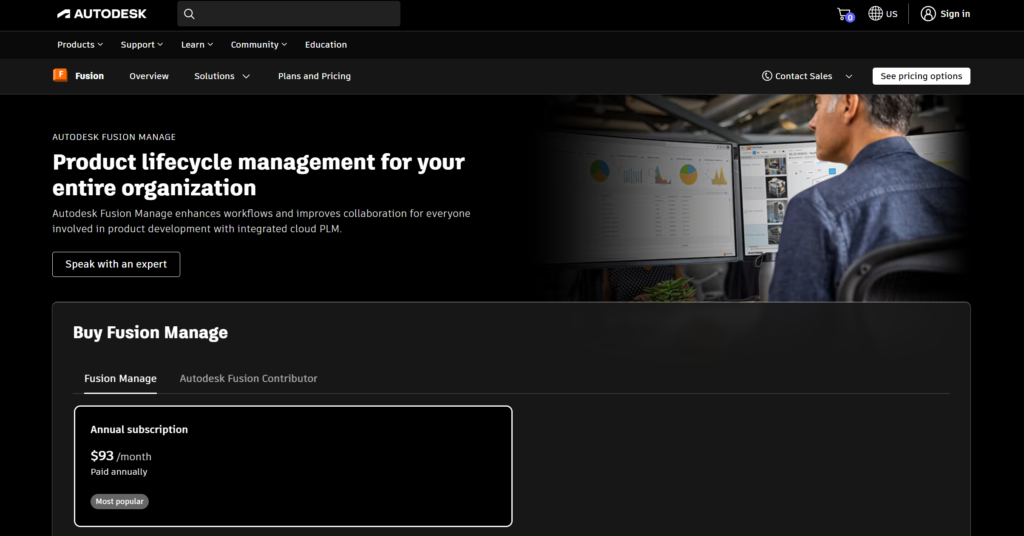
Task: Expand the Contact Sales chevron
Action: pyautogui.click(x=849, y=76)
